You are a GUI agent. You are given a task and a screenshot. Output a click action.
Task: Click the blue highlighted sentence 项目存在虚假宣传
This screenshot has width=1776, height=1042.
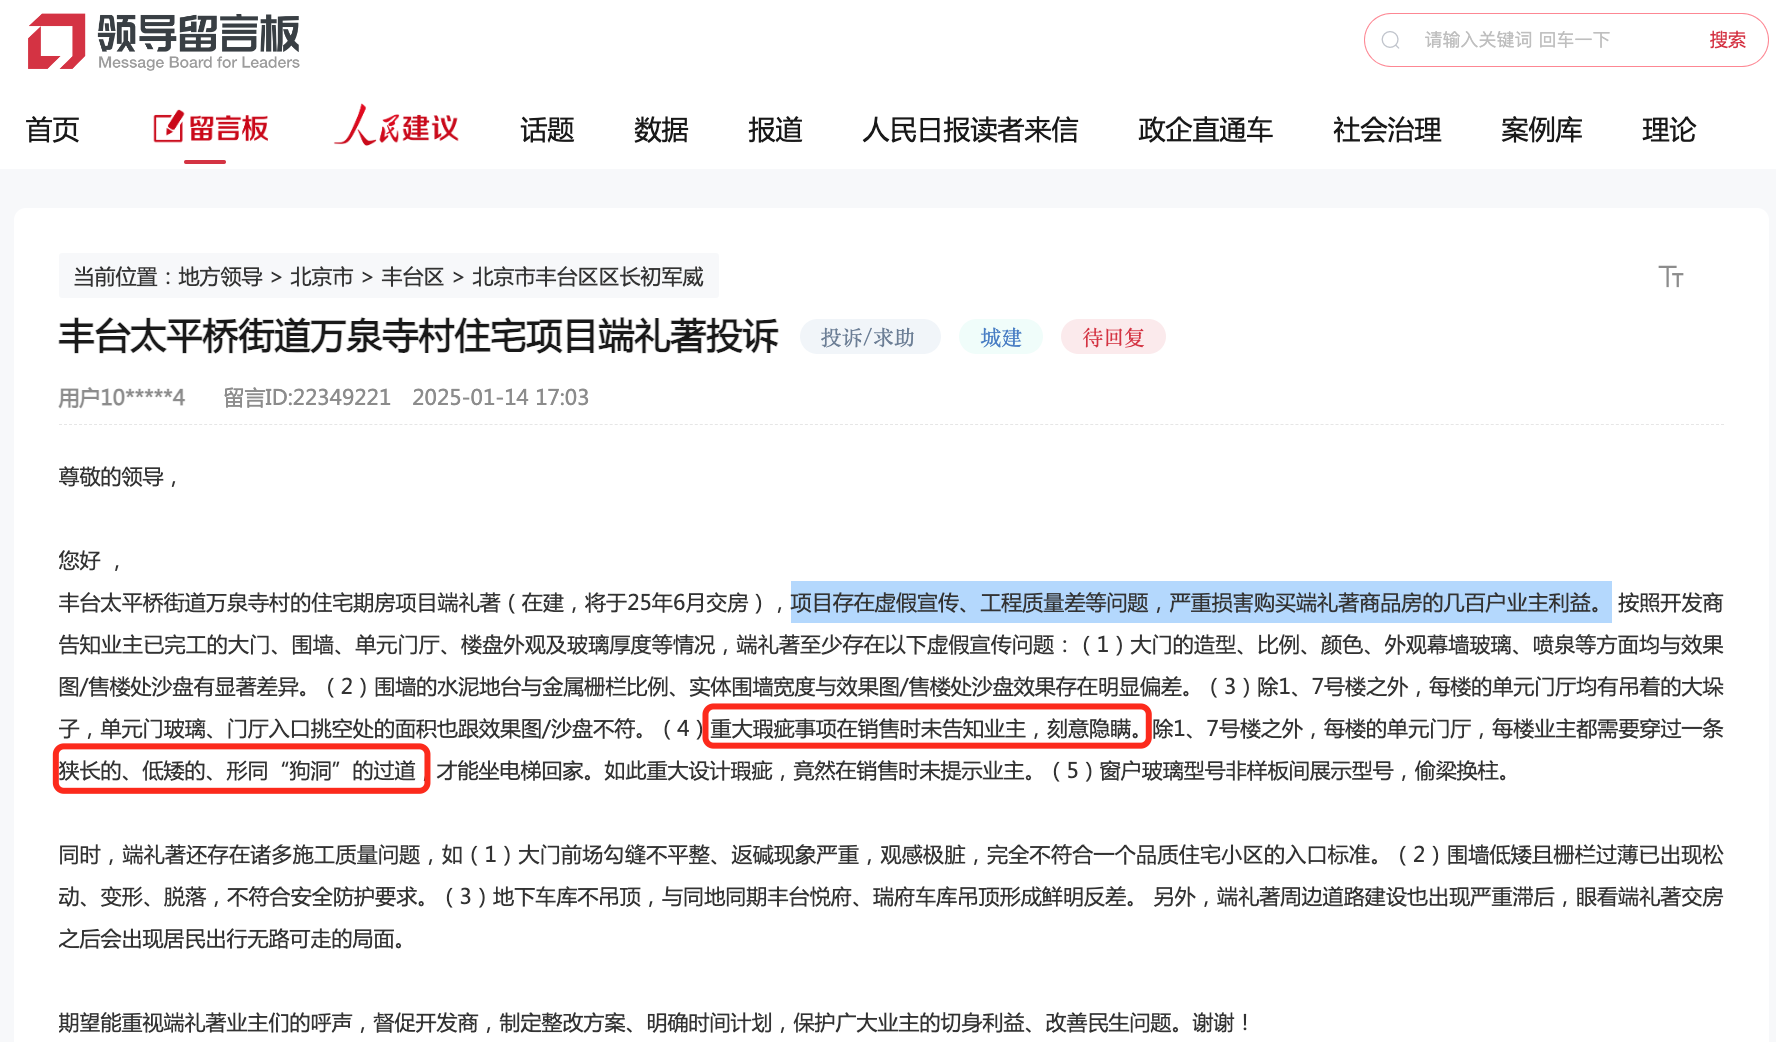coord(1201,603)
